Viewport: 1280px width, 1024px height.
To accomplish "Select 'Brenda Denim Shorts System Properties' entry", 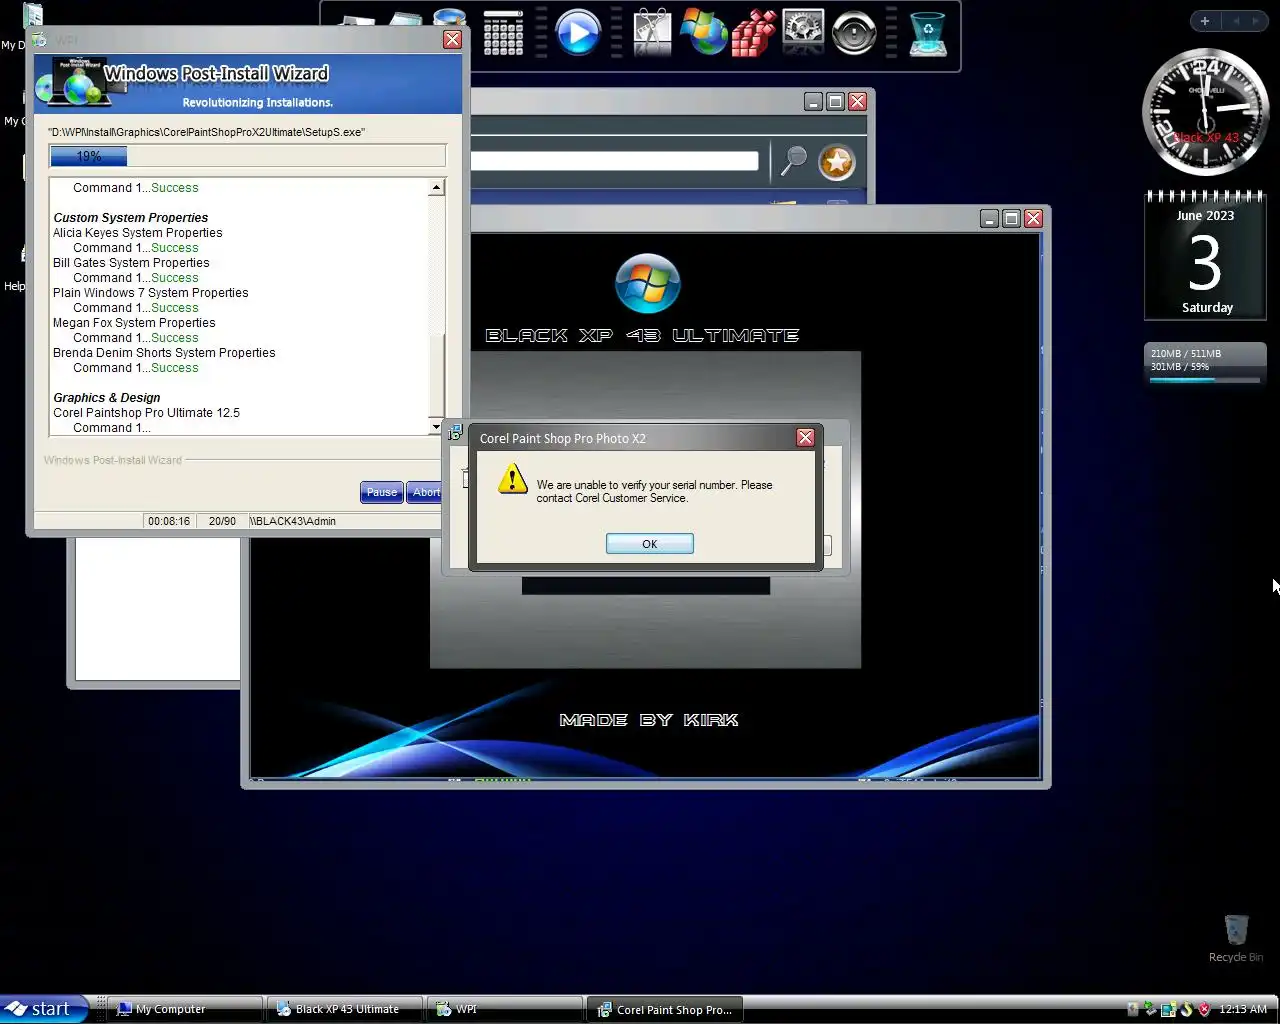I will point(164,352).
